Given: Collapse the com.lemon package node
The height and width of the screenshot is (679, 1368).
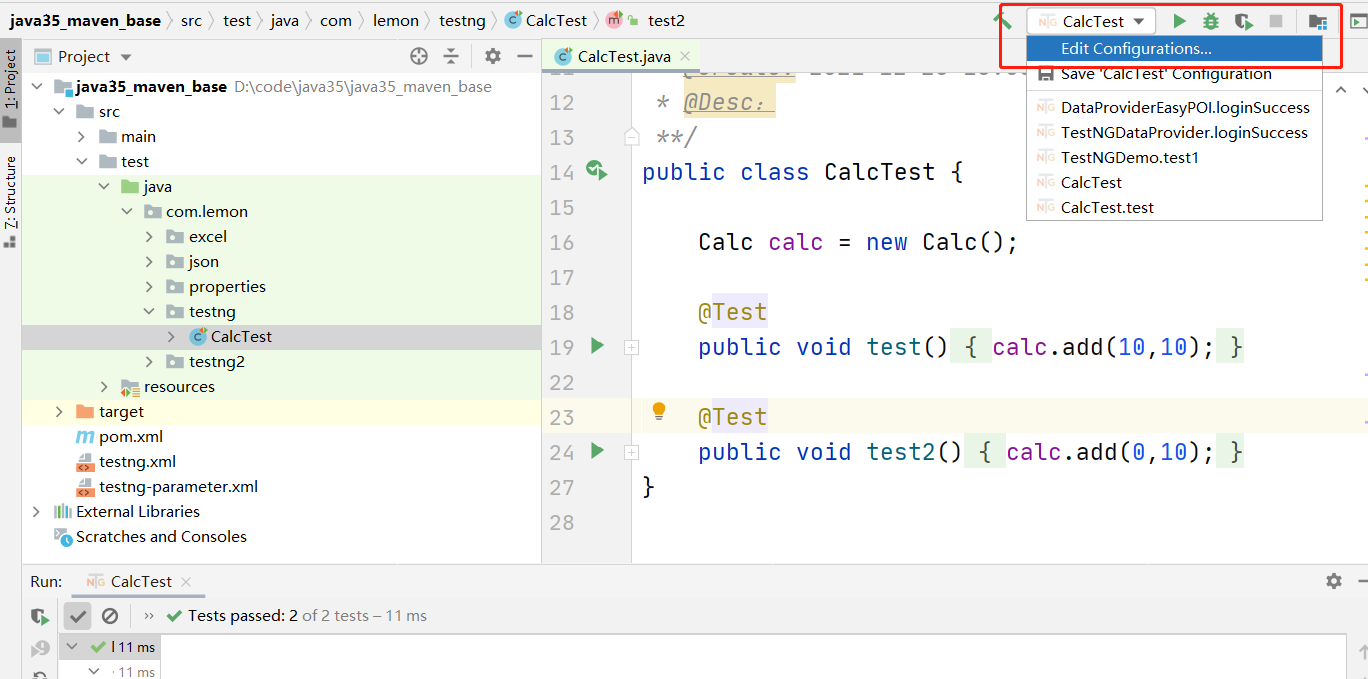Looking at the screenshot, I should (127, 212).
